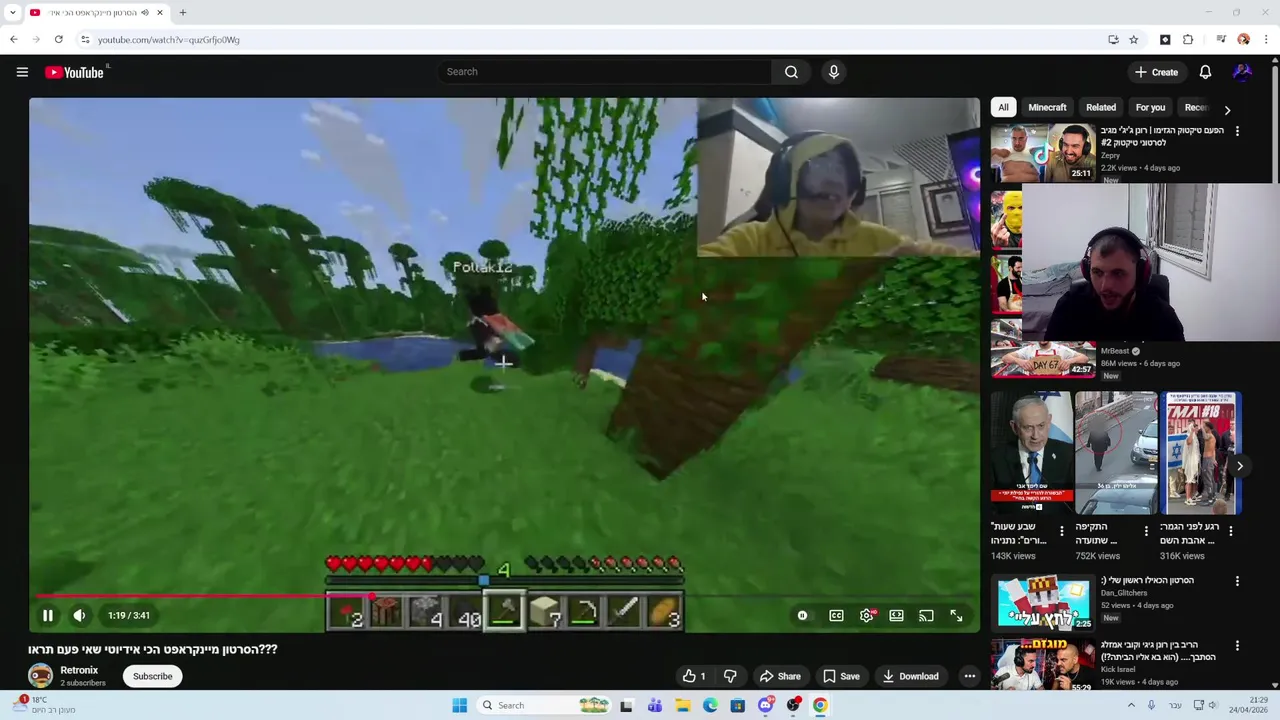Bookmark this page with the star

point(1133,40)
